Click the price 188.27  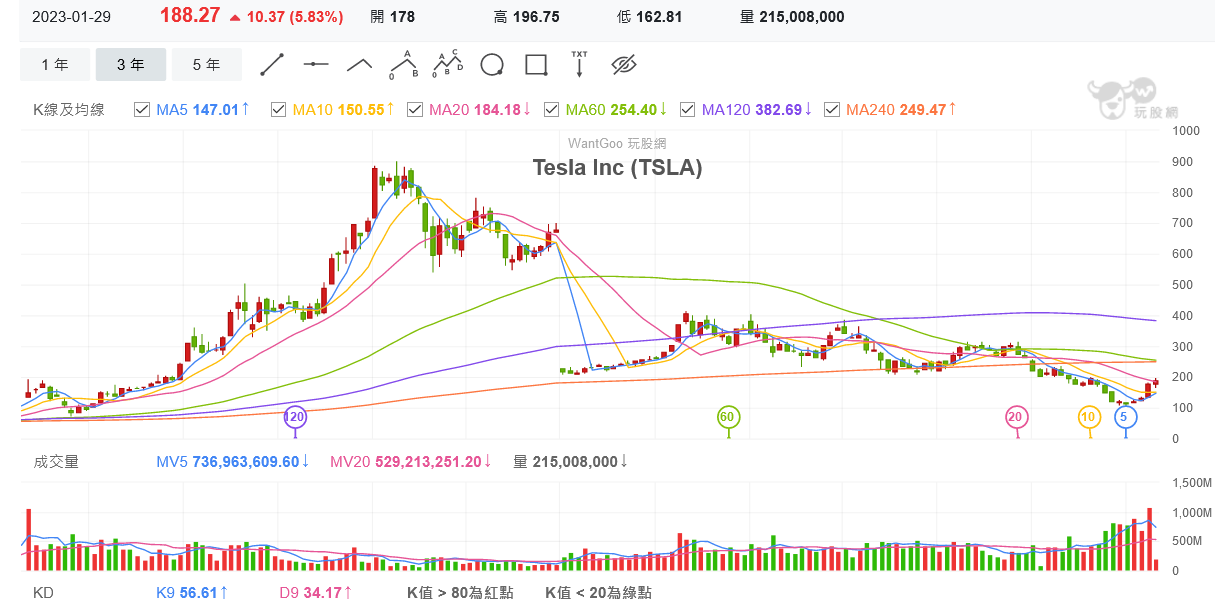coord(190,16)
